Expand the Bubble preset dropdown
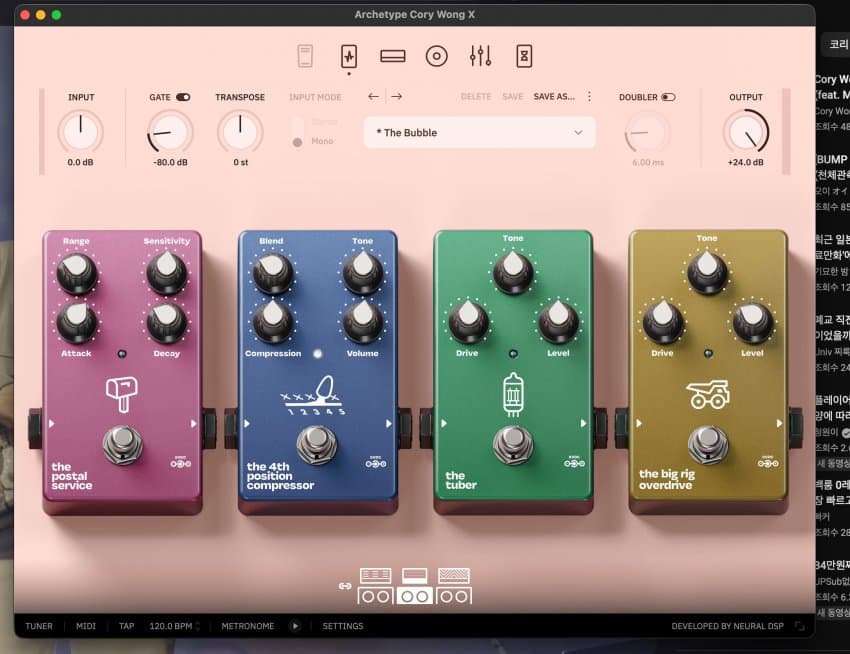This screenshot has width=850, height=654. click(x=578, y=132)
